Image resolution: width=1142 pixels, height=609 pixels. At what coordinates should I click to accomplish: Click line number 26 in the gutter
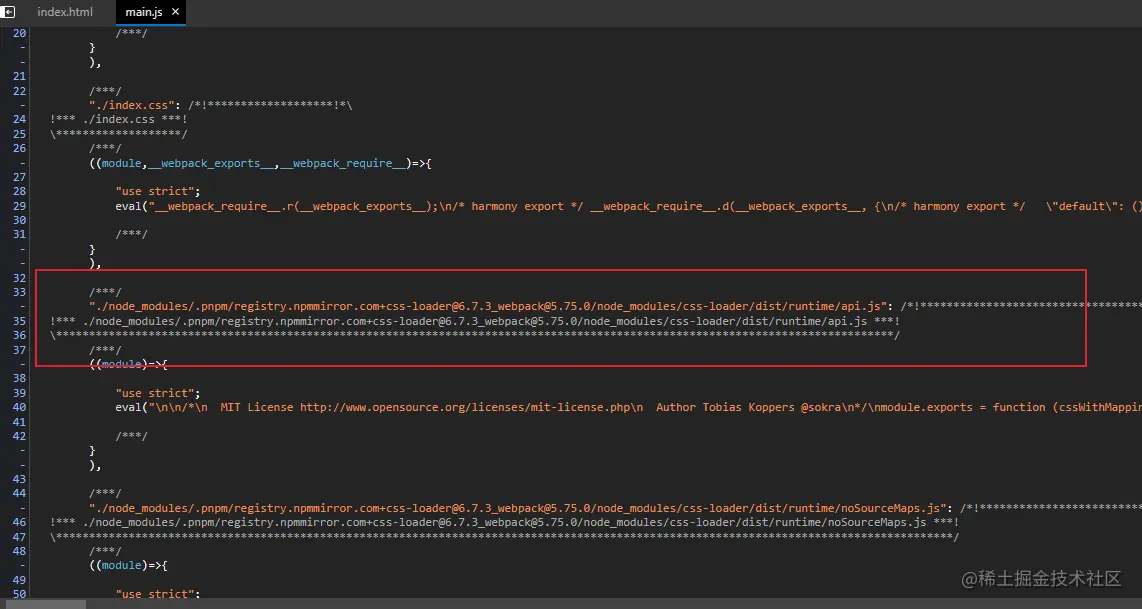(20, 149)
